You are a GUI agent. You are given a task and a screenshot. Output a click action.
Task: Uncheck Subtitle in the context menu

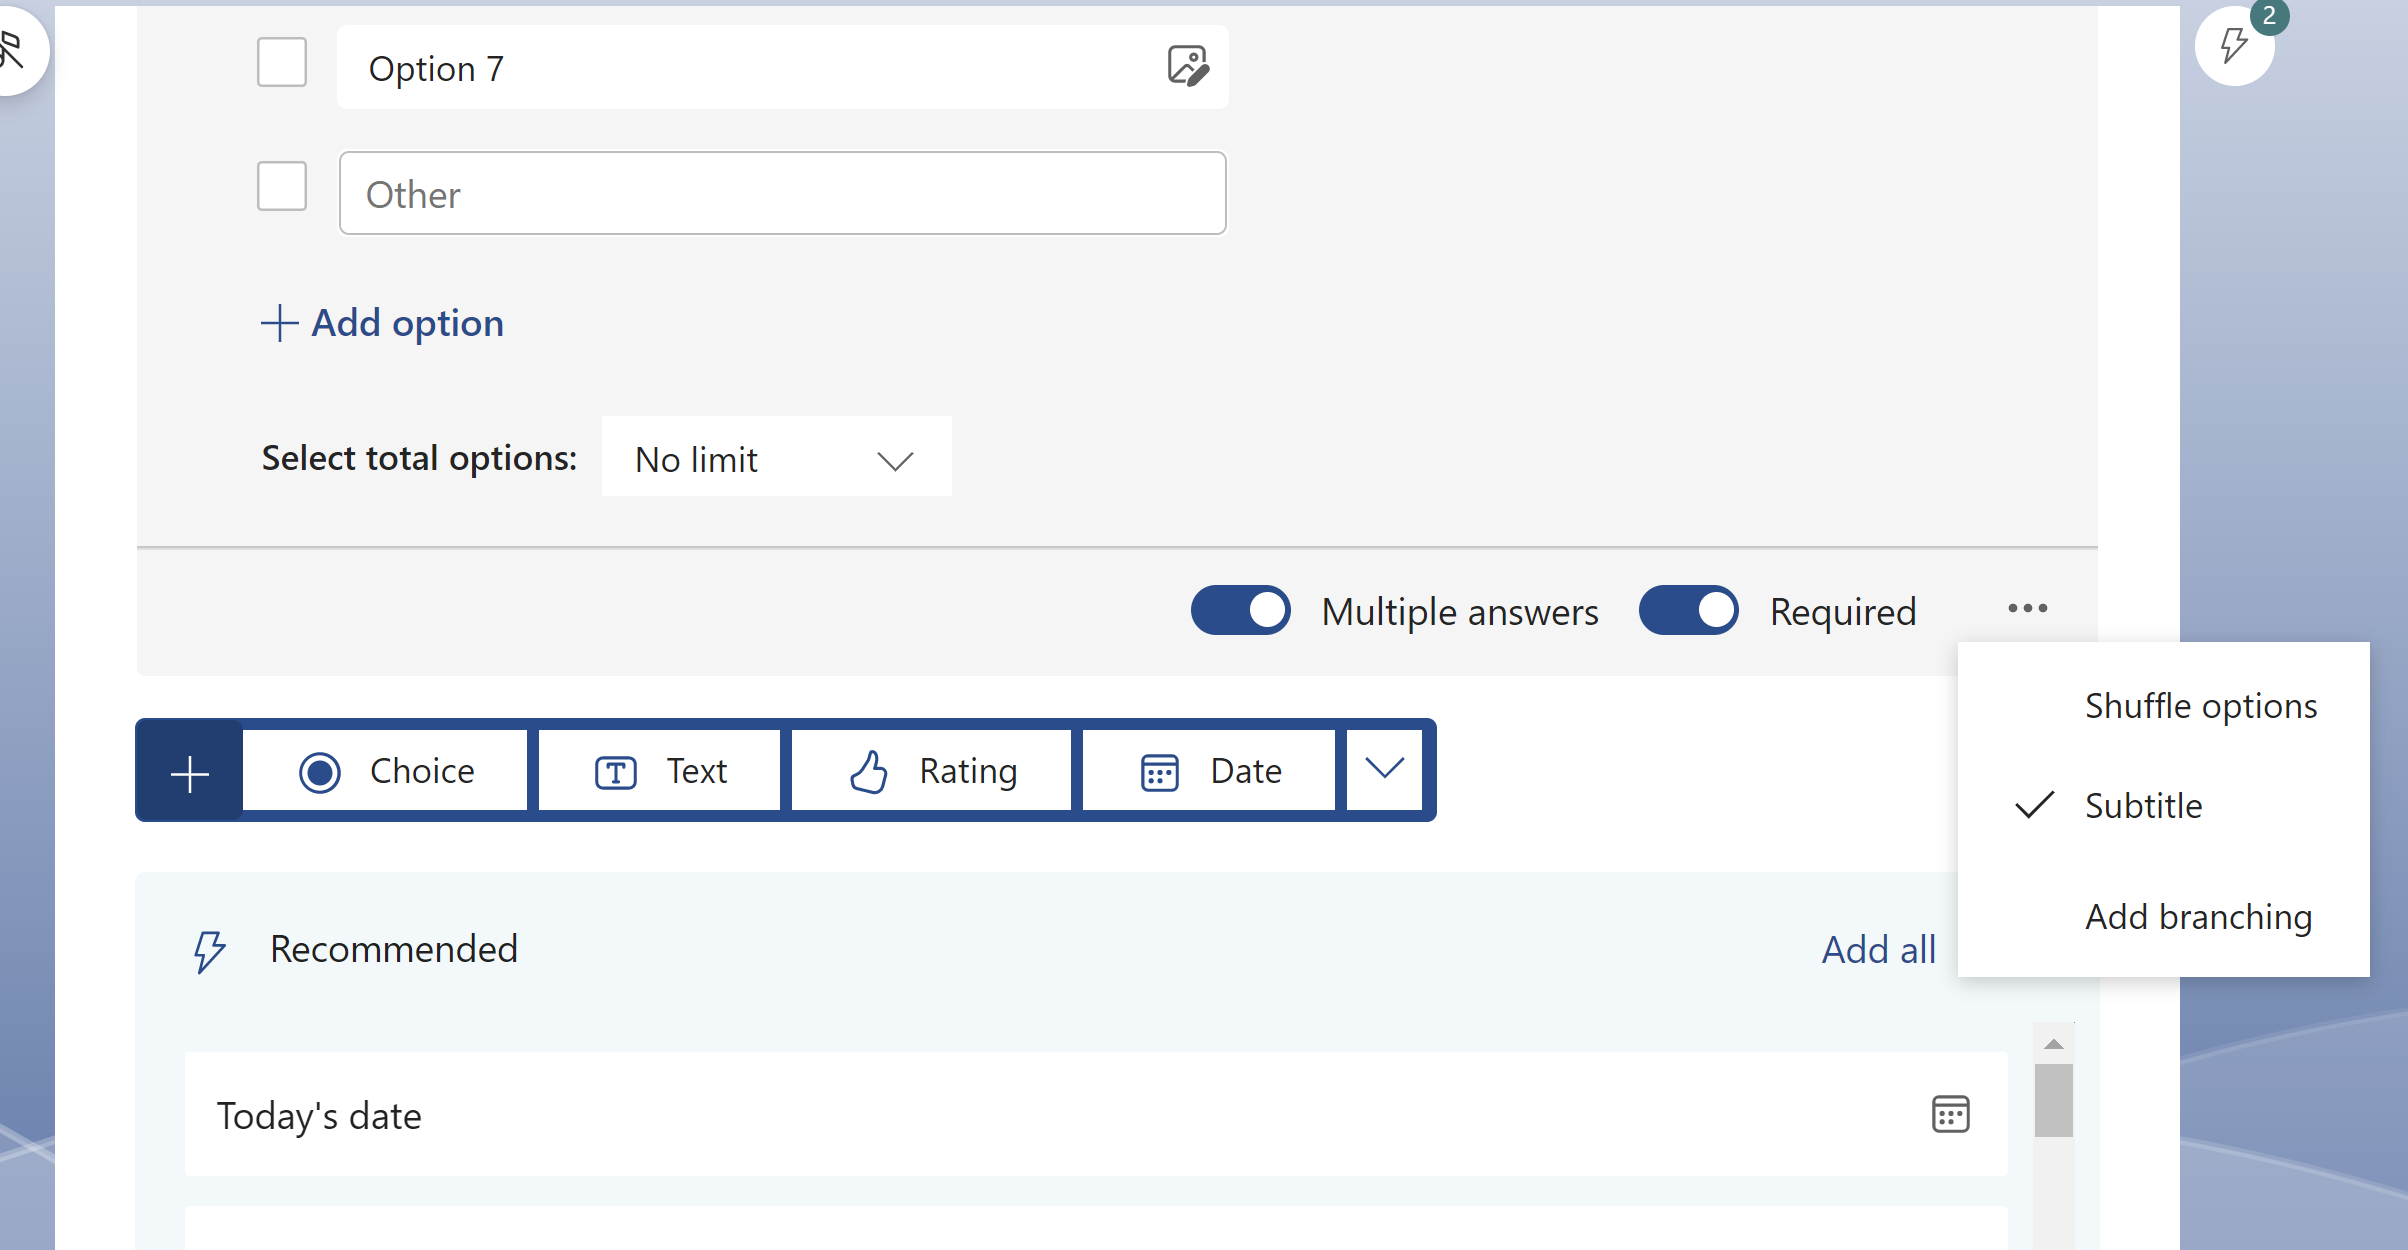click(x=2143, y=806)
